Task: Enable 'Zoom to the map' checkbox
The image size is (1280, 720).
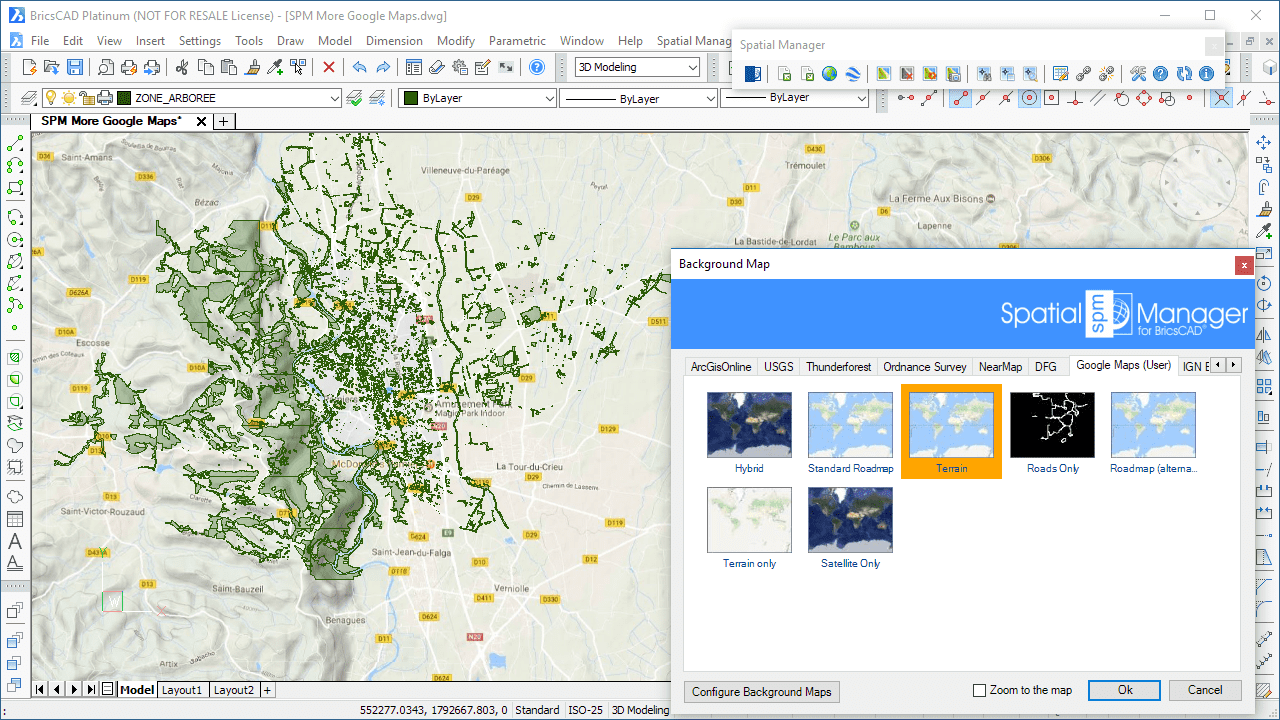Action: 980,690
